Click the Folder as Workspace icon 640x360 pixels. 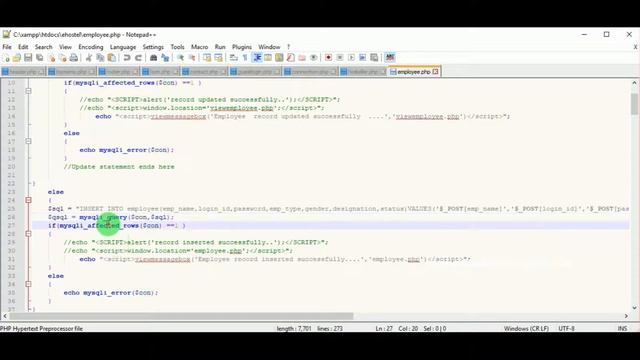[302, 58]
